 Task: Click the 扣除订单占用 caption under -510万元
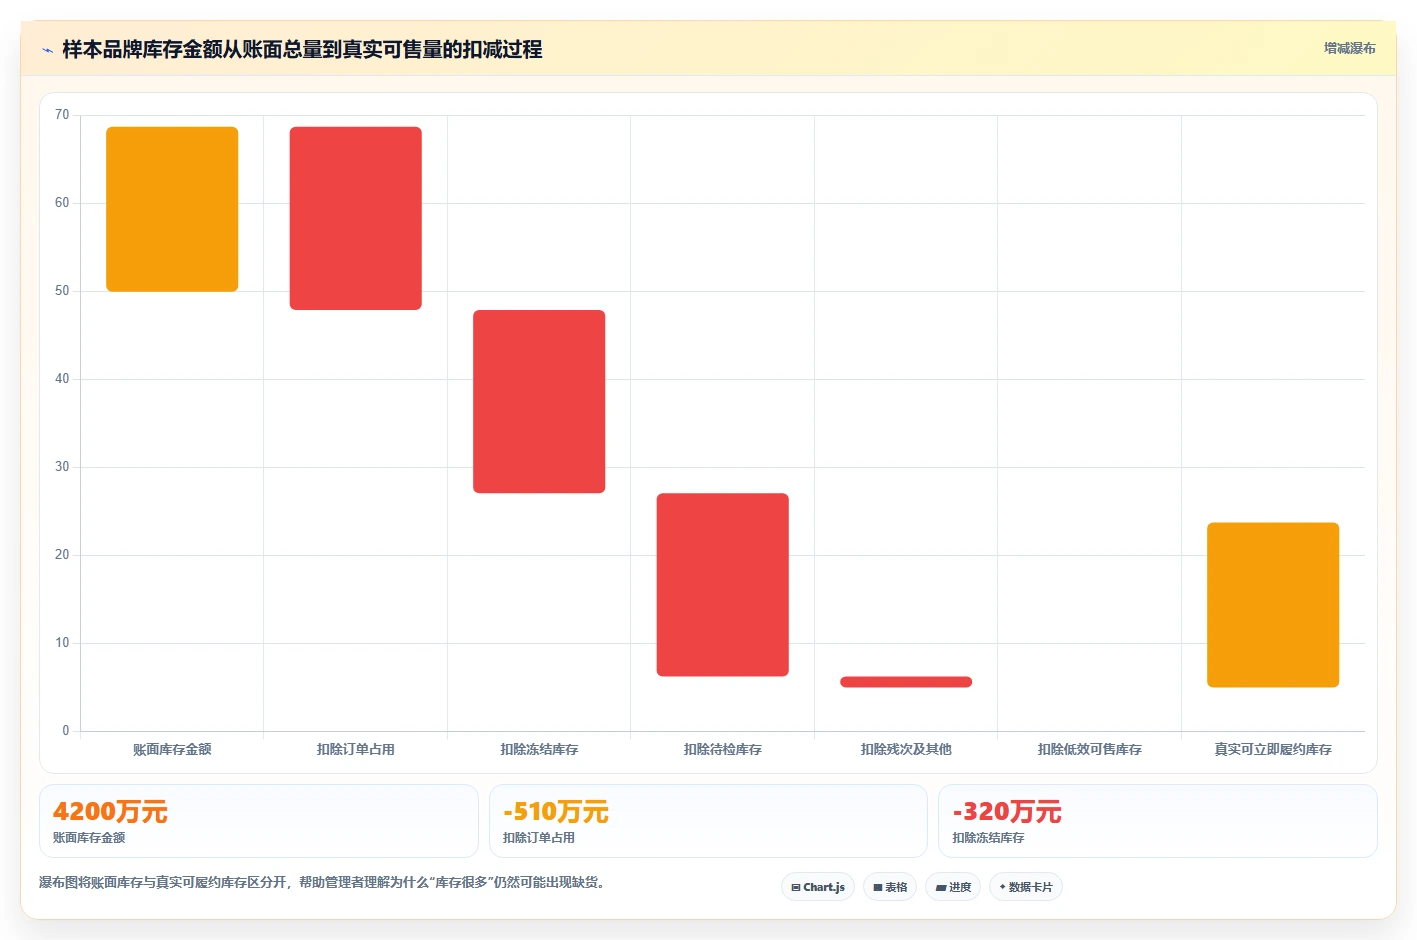point(539,838)
